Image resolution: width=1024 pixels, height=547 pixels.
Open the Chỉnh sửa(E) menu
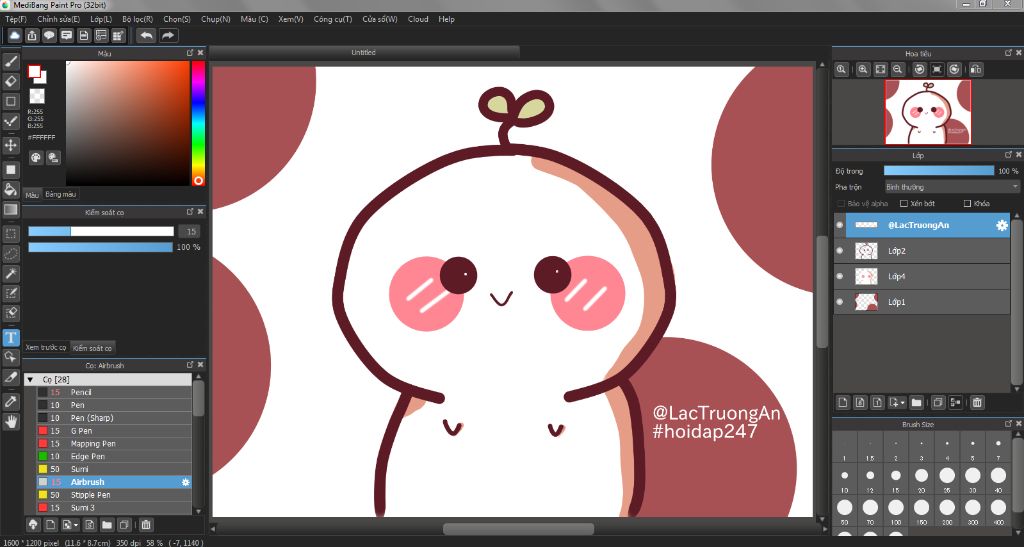59,20
